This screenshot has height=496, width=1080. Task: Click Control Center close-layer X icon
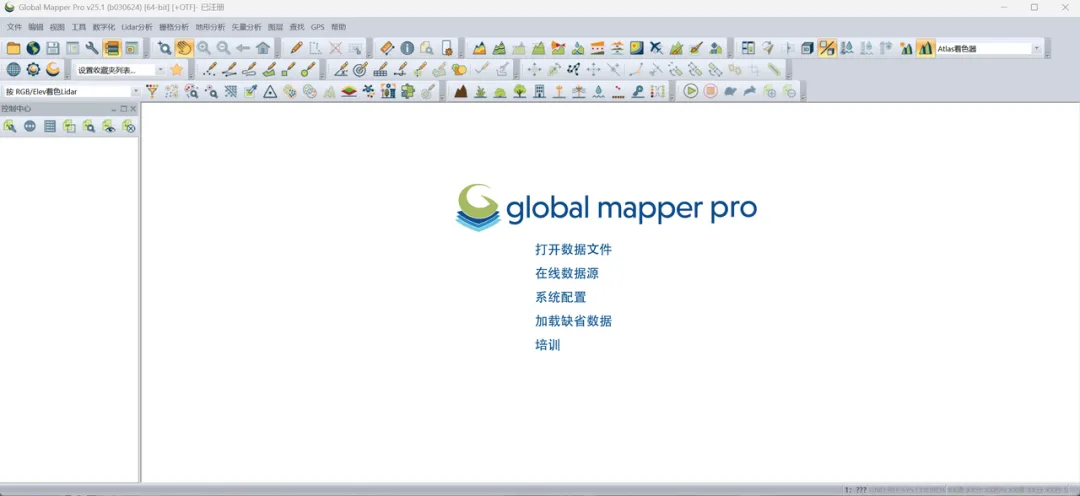click(x=129, y=126)
